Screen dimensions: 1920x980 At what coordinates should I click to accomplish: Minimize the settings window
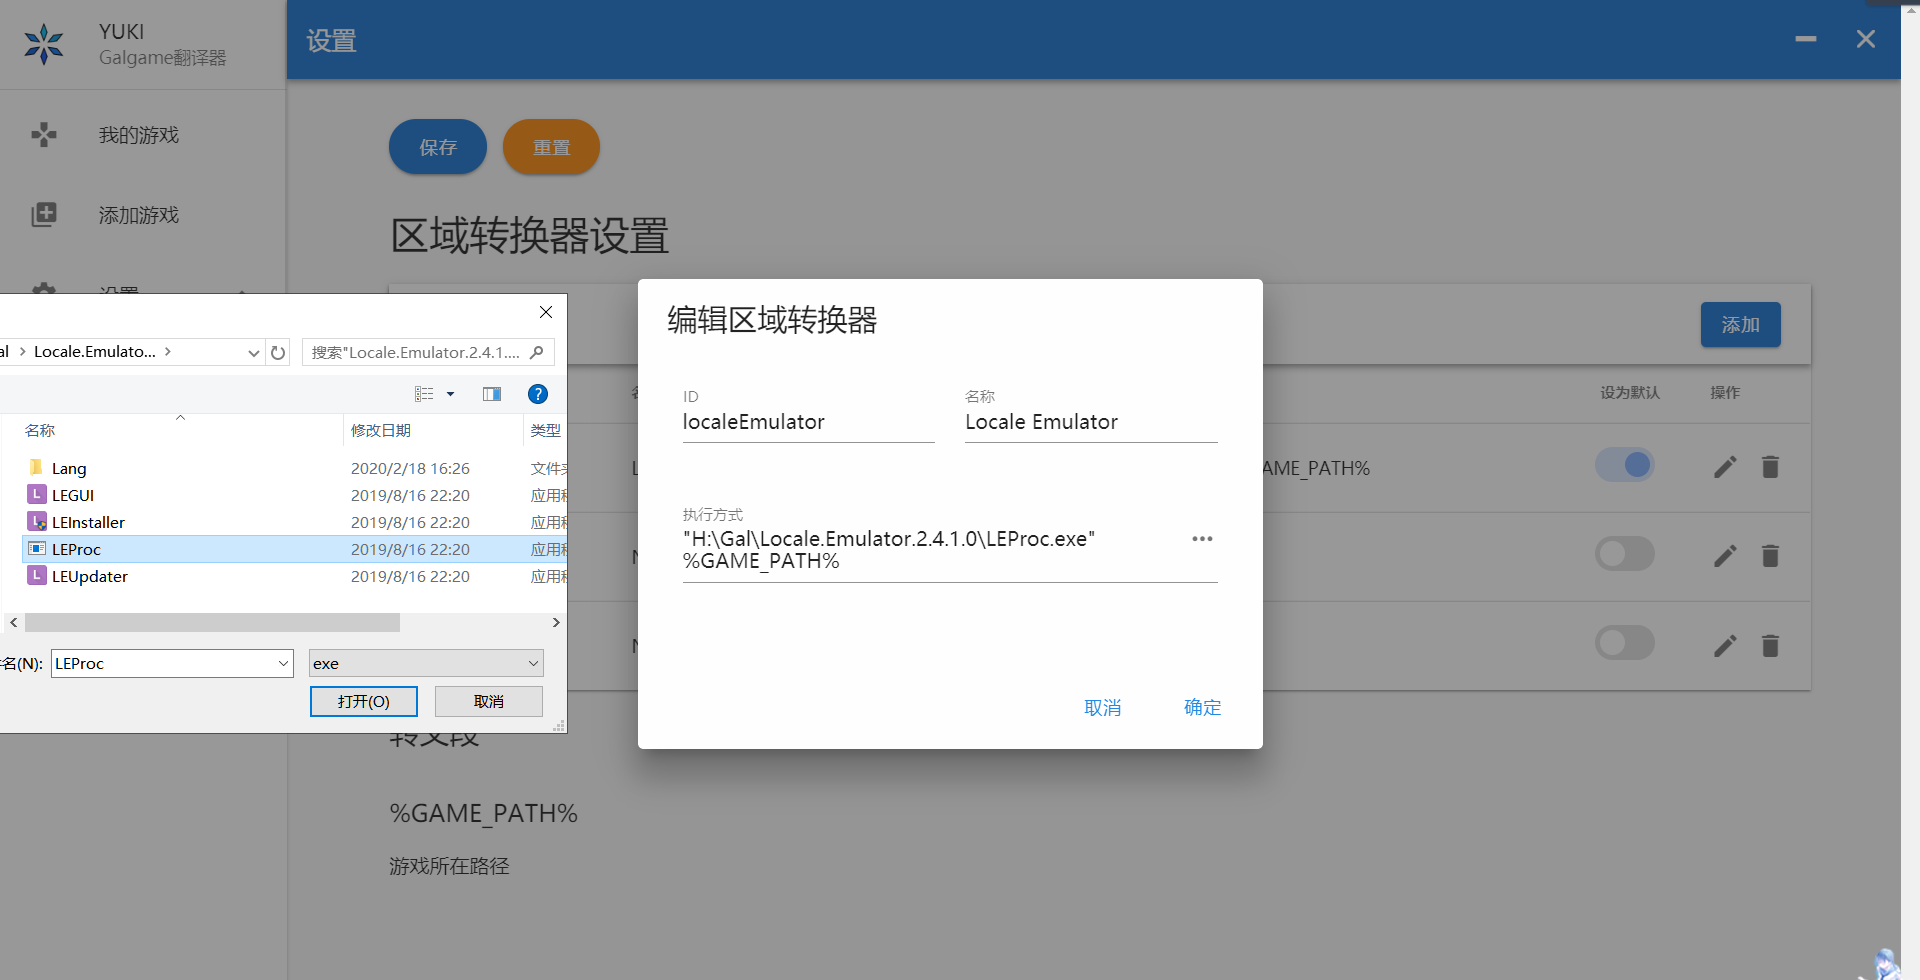tap(1805, 39)
